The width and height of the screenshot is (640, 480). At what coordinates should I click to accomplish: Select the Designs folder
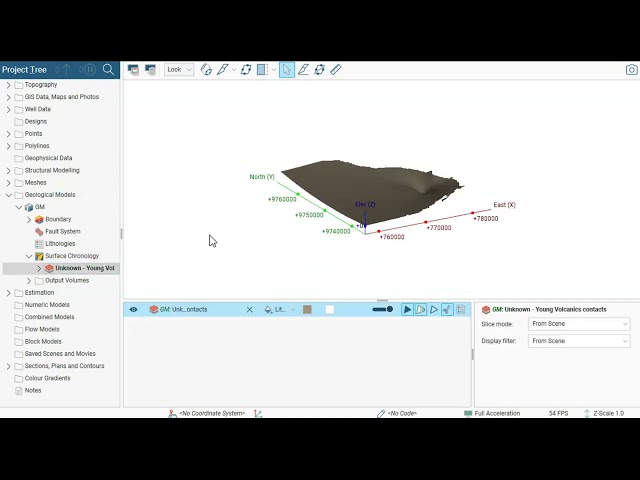[36, 122]
